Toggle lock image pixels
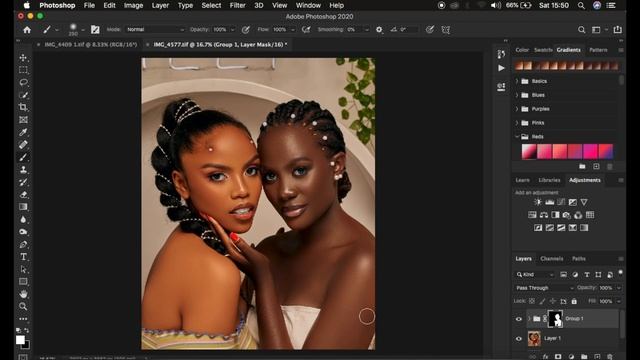This screenshot has width=640, height=360. [x=542, y=301]
